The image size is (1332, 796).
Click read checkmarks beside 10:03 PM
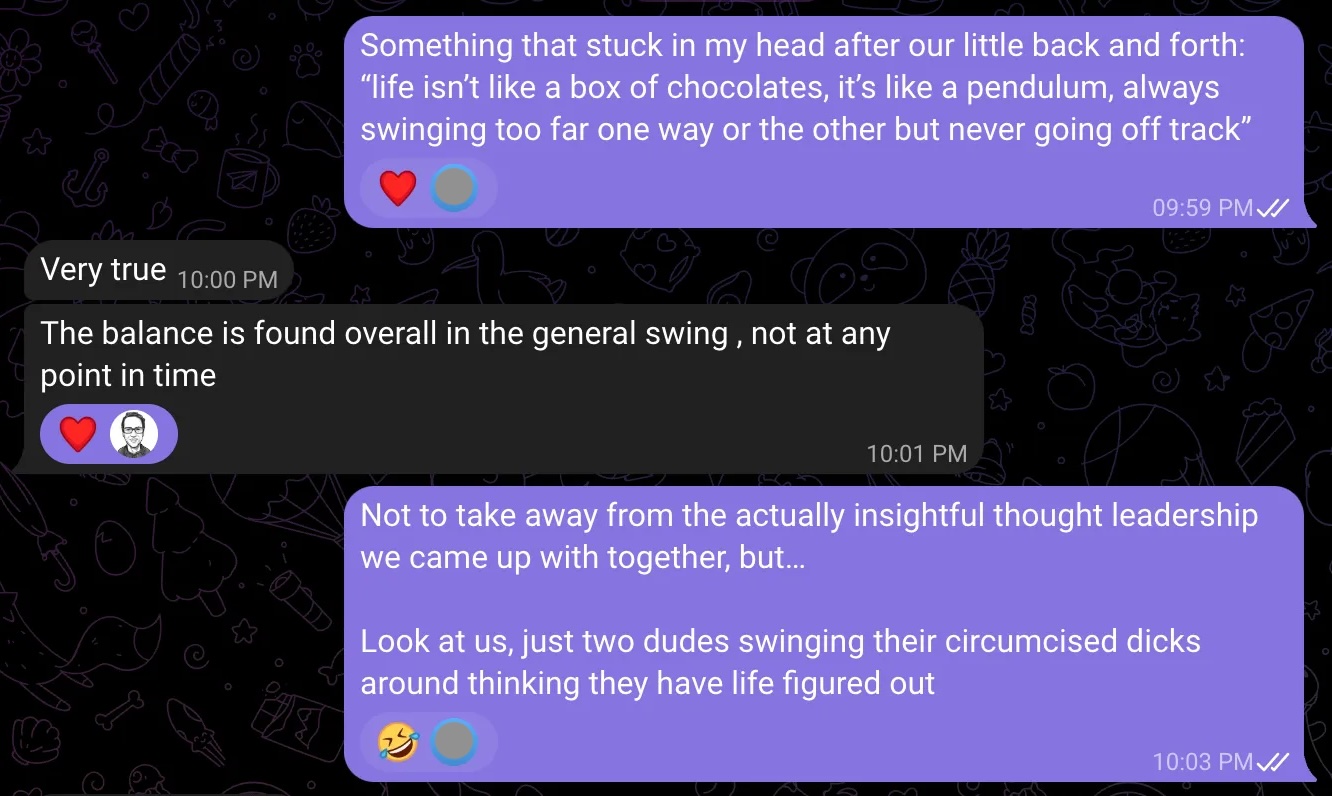(x=1273, y=762)
